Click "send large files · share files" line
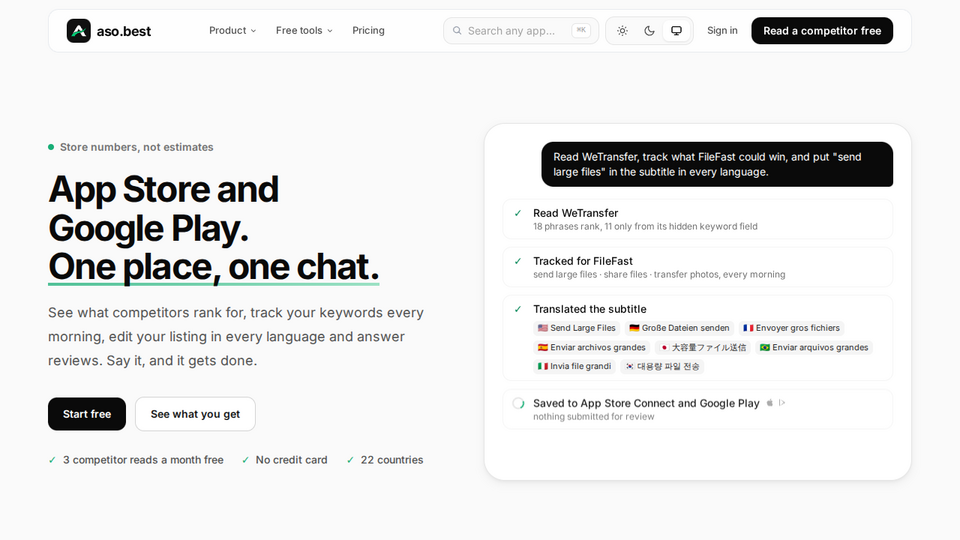The image size is (960, 540). (x=659, y=274)
